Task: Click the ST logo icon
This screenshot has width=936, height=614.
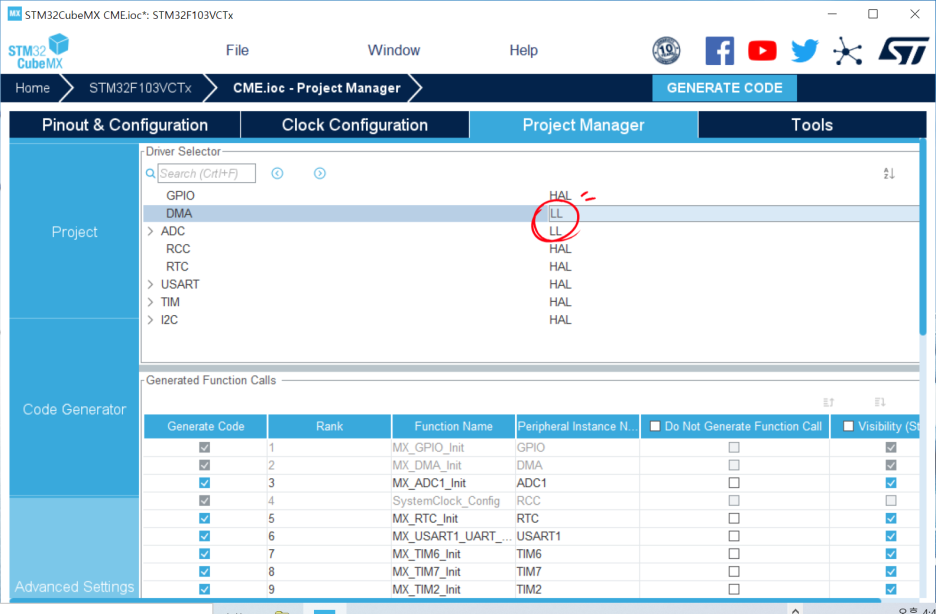Action: pos(903,51)
